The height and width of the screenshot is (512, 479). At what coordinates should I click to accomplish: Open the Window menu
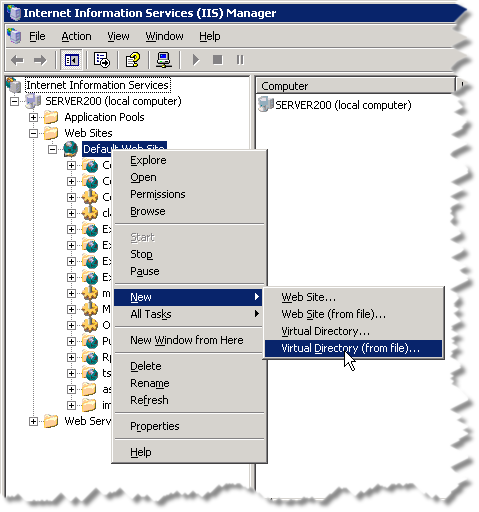(164, 36)
